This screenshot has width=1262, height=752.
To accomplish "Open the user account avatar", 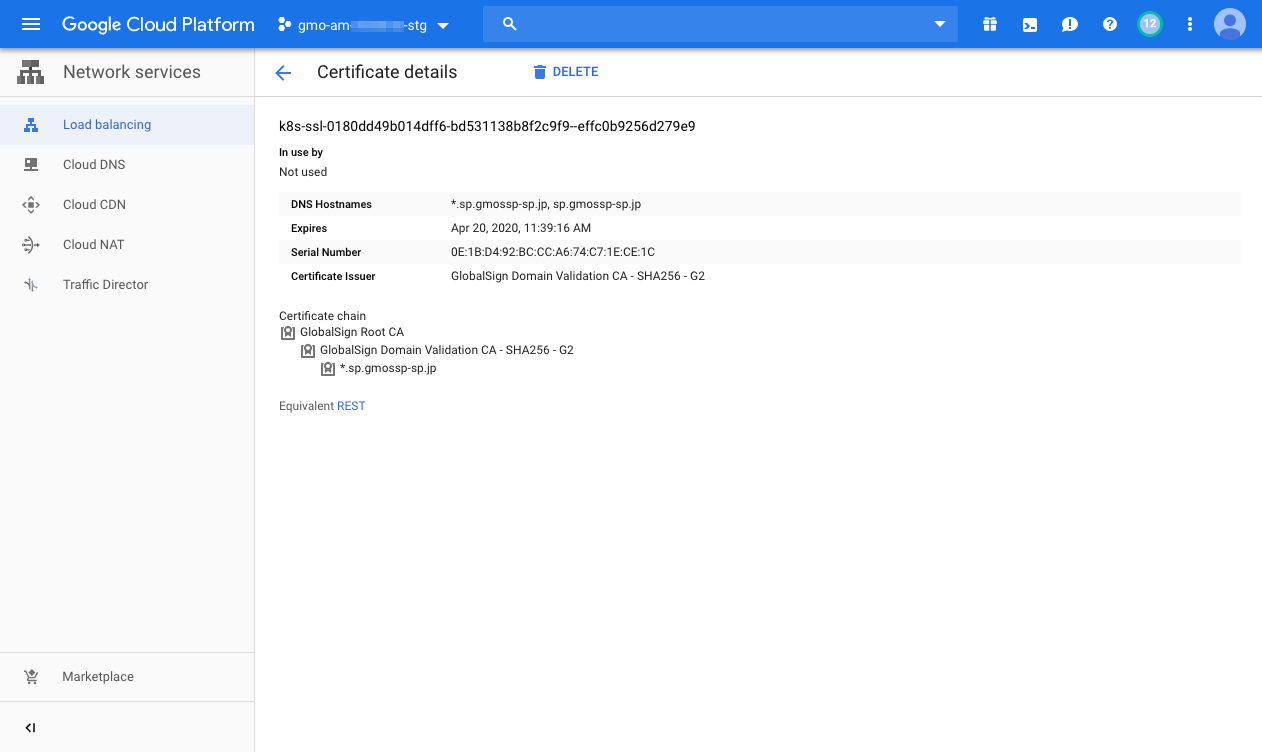I will 1229,24.
